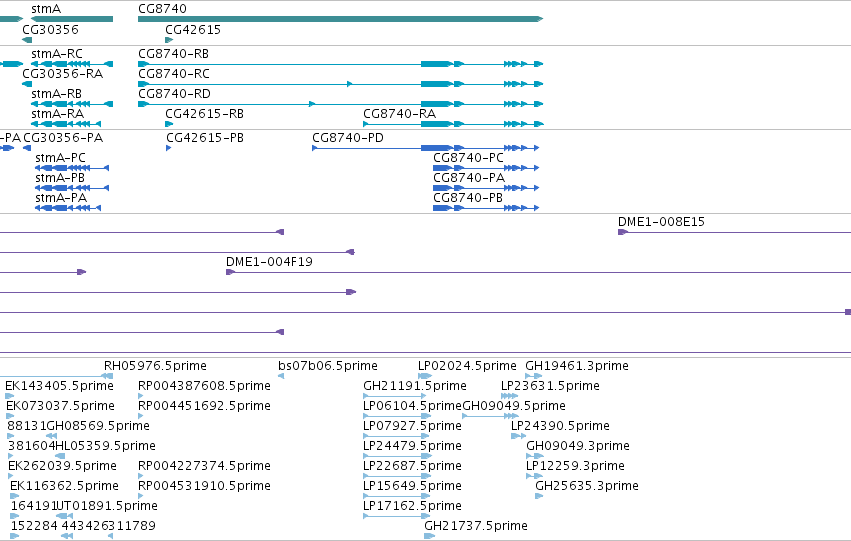Click the CG30356 gene arrow
Screen dimensions: 851x541
27,40
